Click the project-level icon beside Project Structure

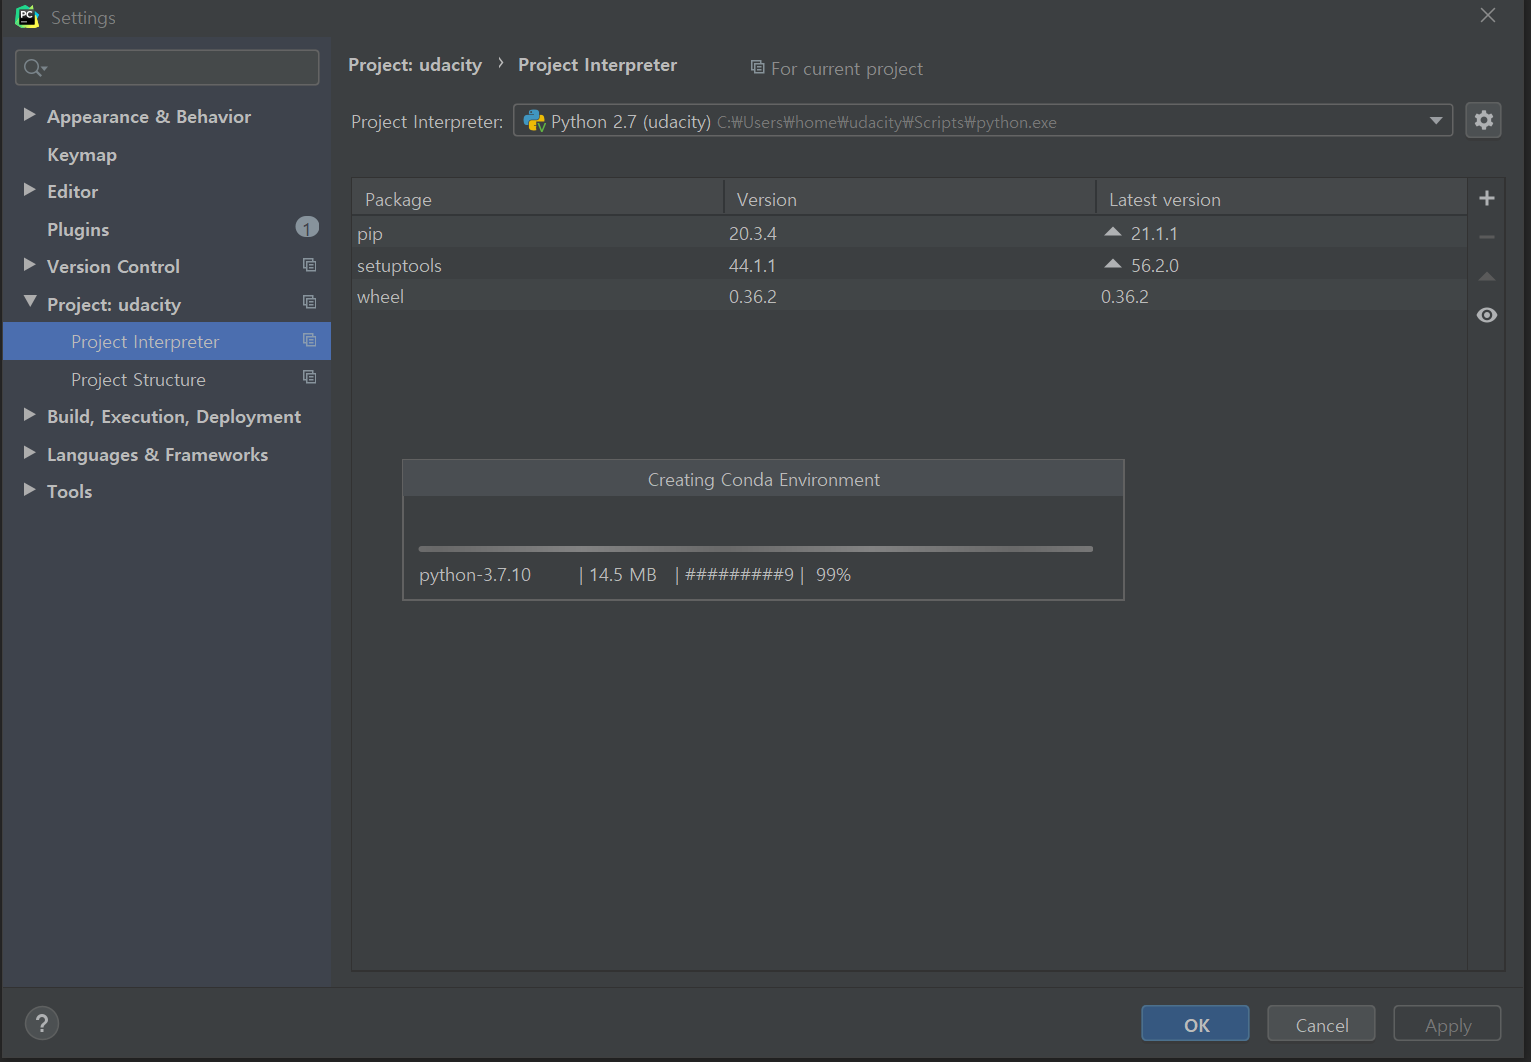click(x=309, y=377)
